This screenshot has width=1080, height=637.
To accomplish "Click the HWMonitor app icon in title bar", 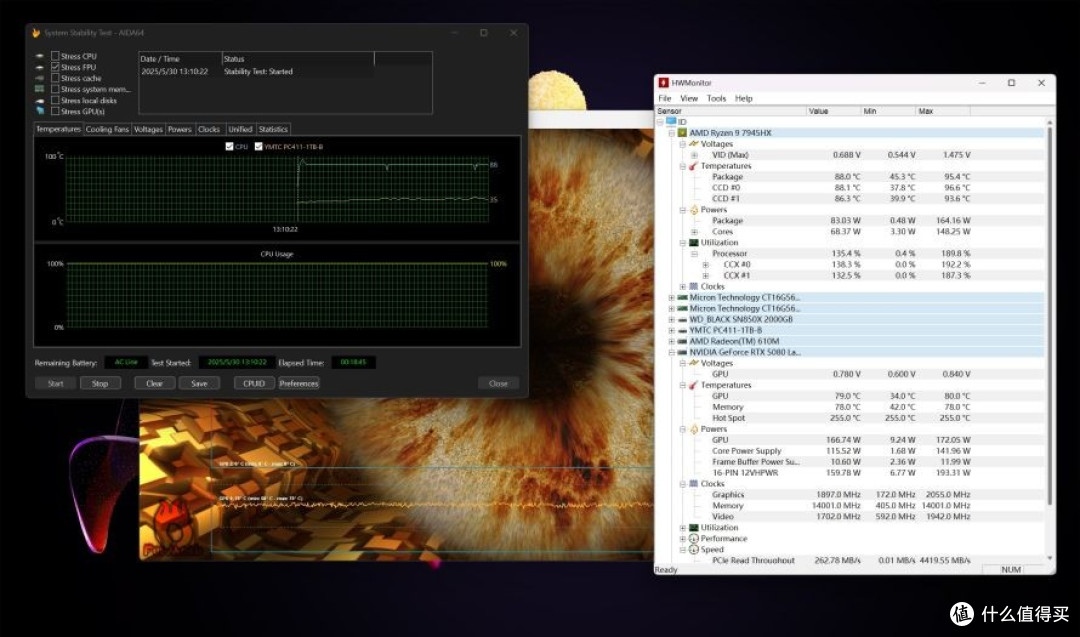I will (x=663, y=83).
